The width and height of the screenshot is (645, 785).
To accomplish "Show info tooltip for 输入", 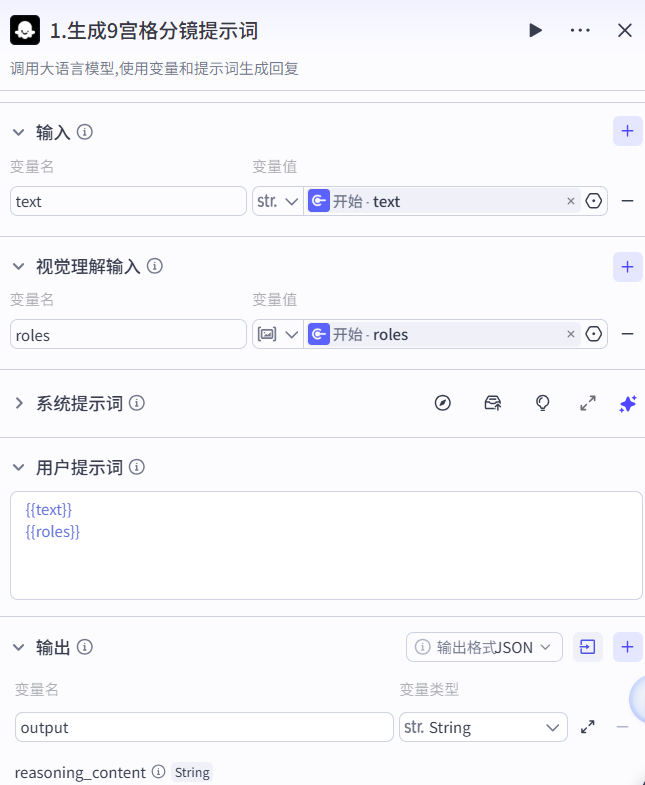I will [x=85, y=132].
